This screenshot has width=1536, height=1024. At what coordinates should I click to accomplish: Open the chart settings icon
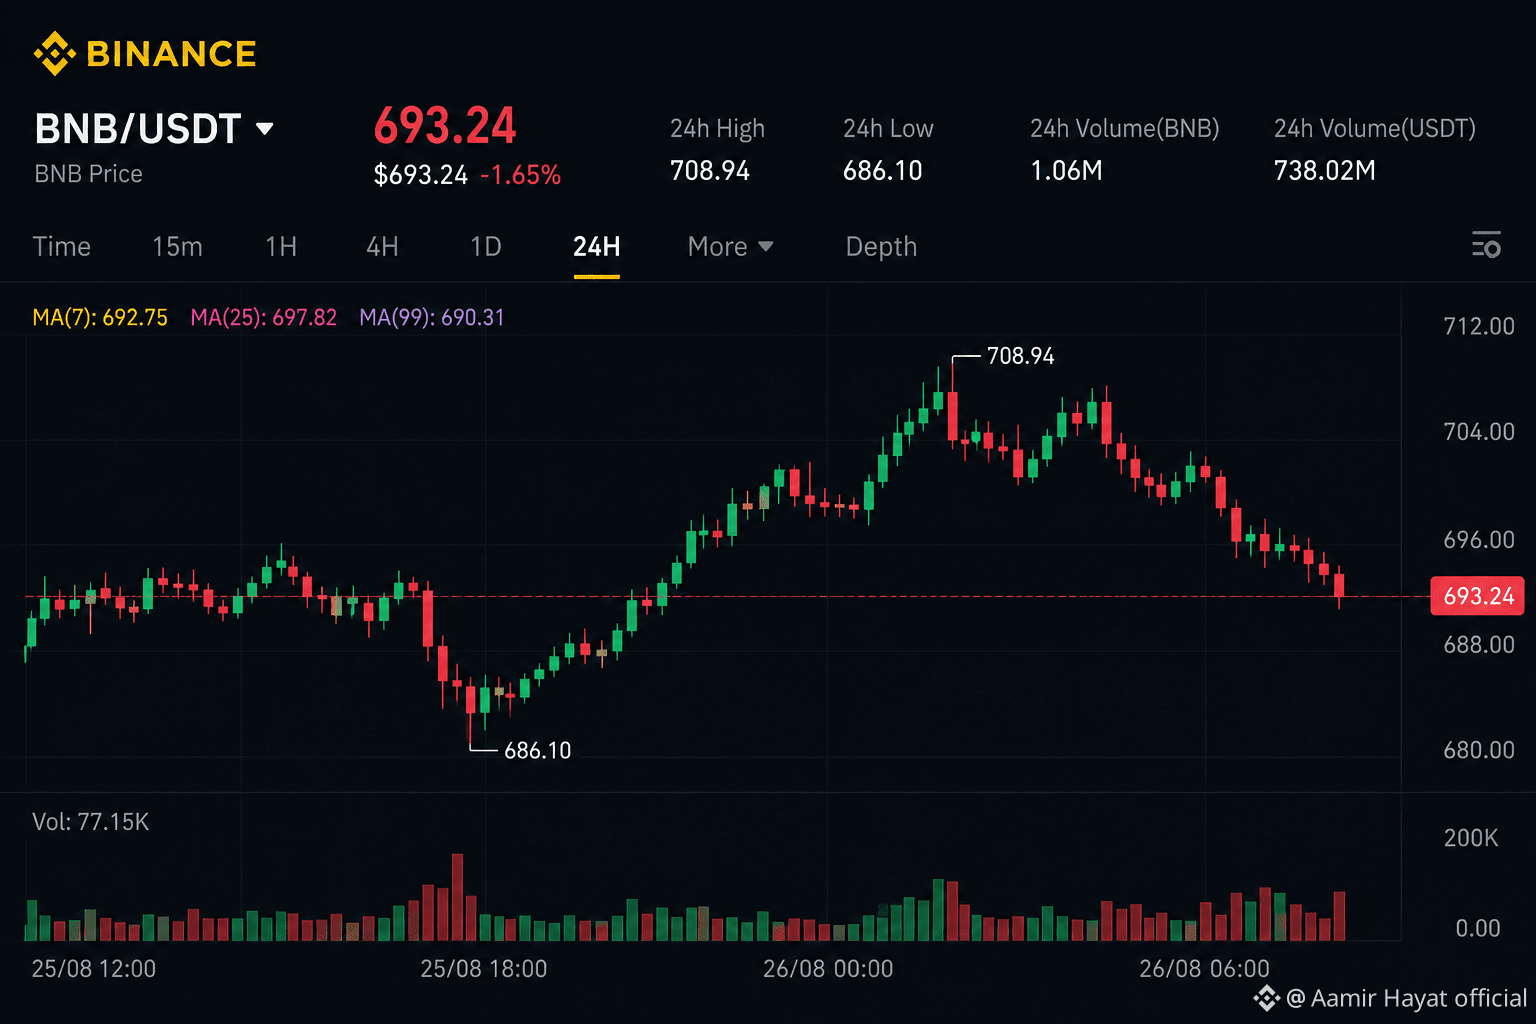pyautogui.click(x=1486, y=244)
